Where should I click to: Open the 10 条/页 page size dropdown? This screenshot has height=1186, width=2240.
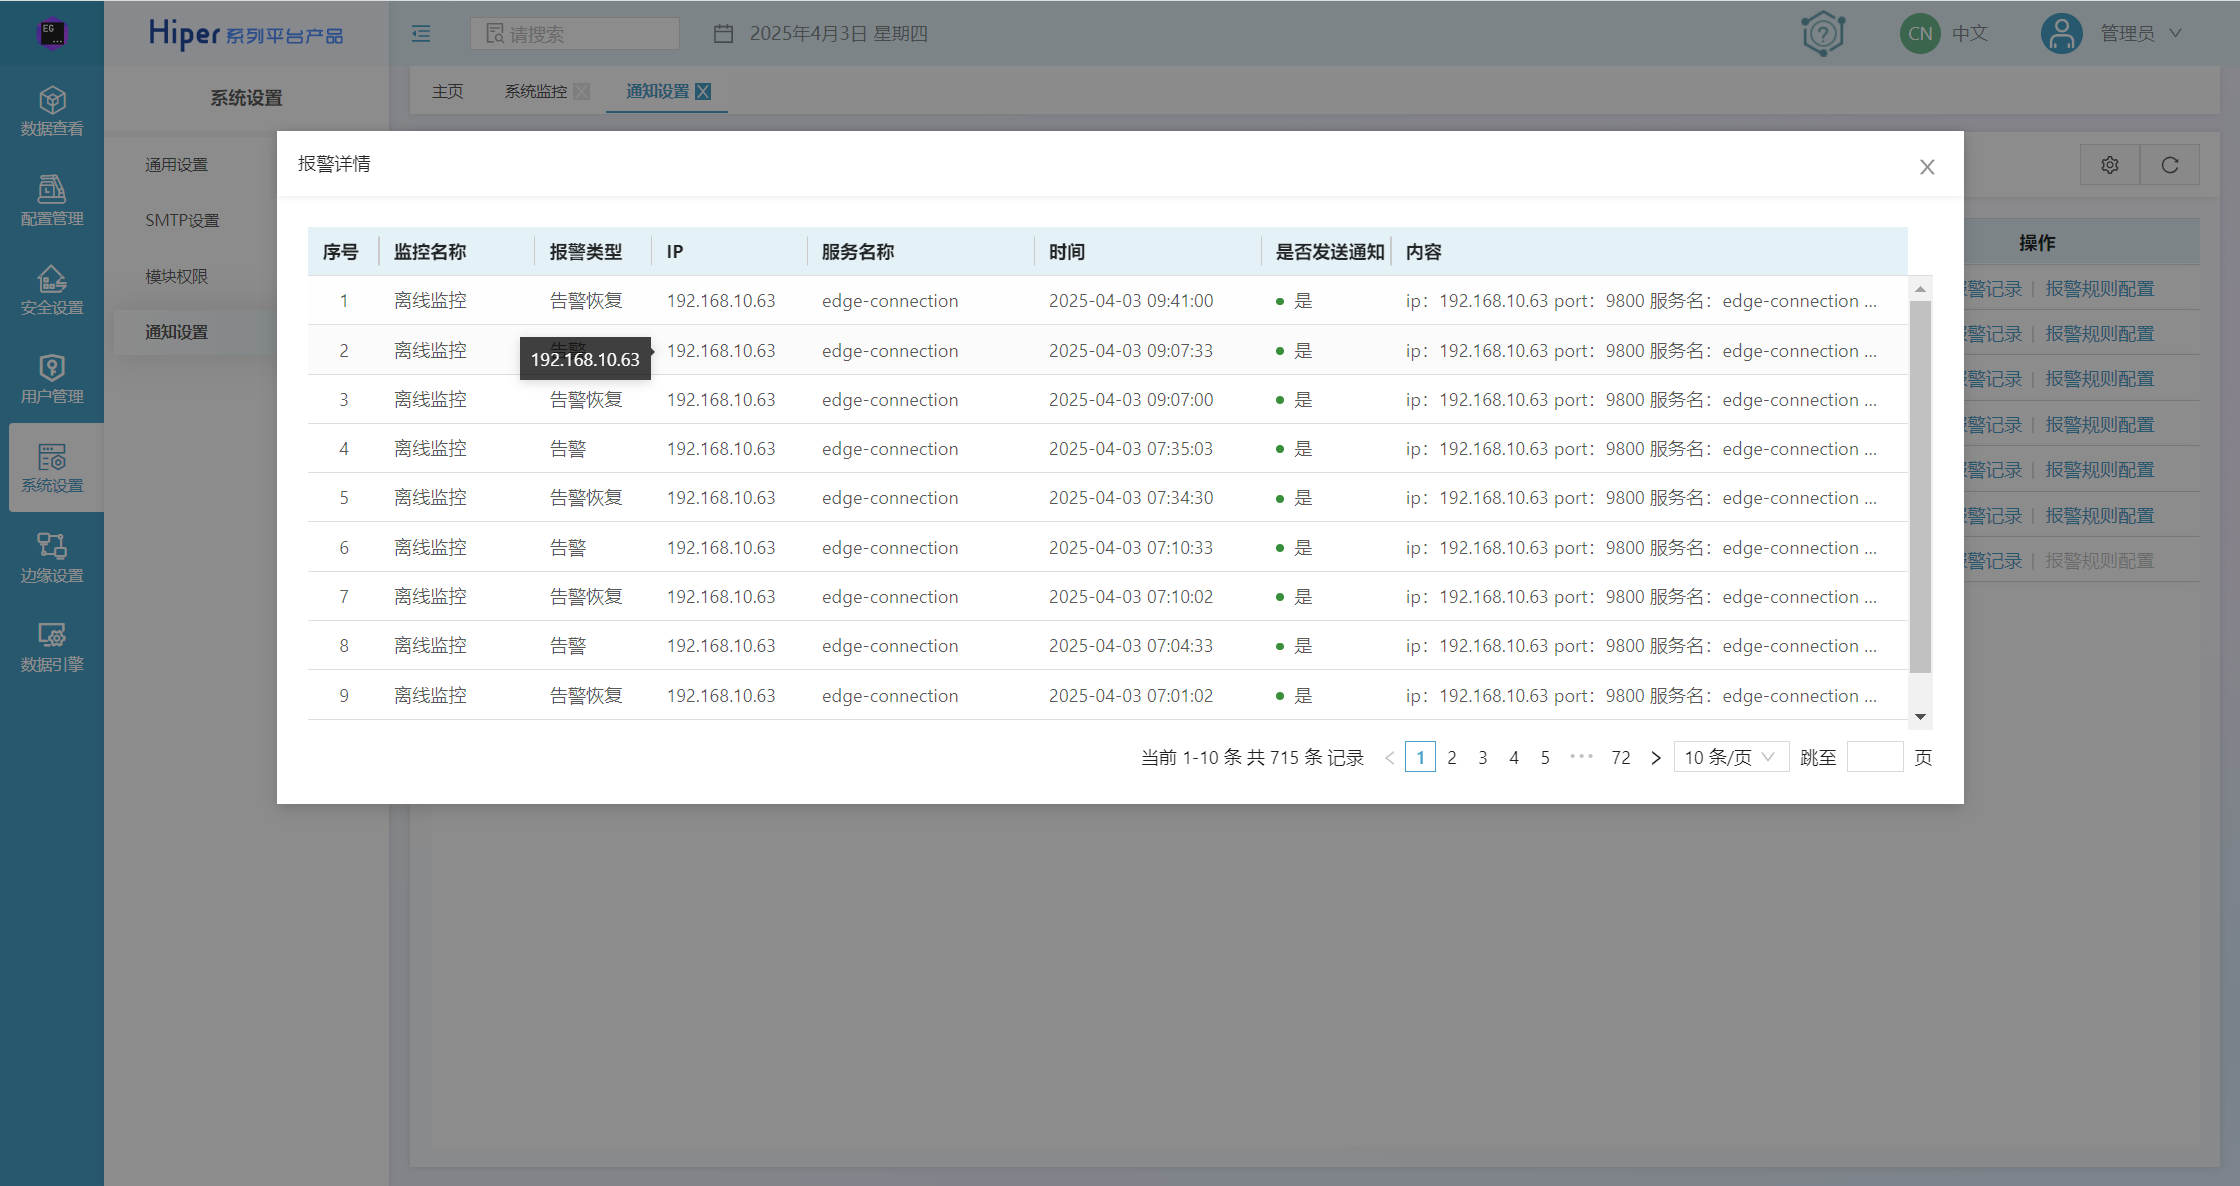point(1731,758)
